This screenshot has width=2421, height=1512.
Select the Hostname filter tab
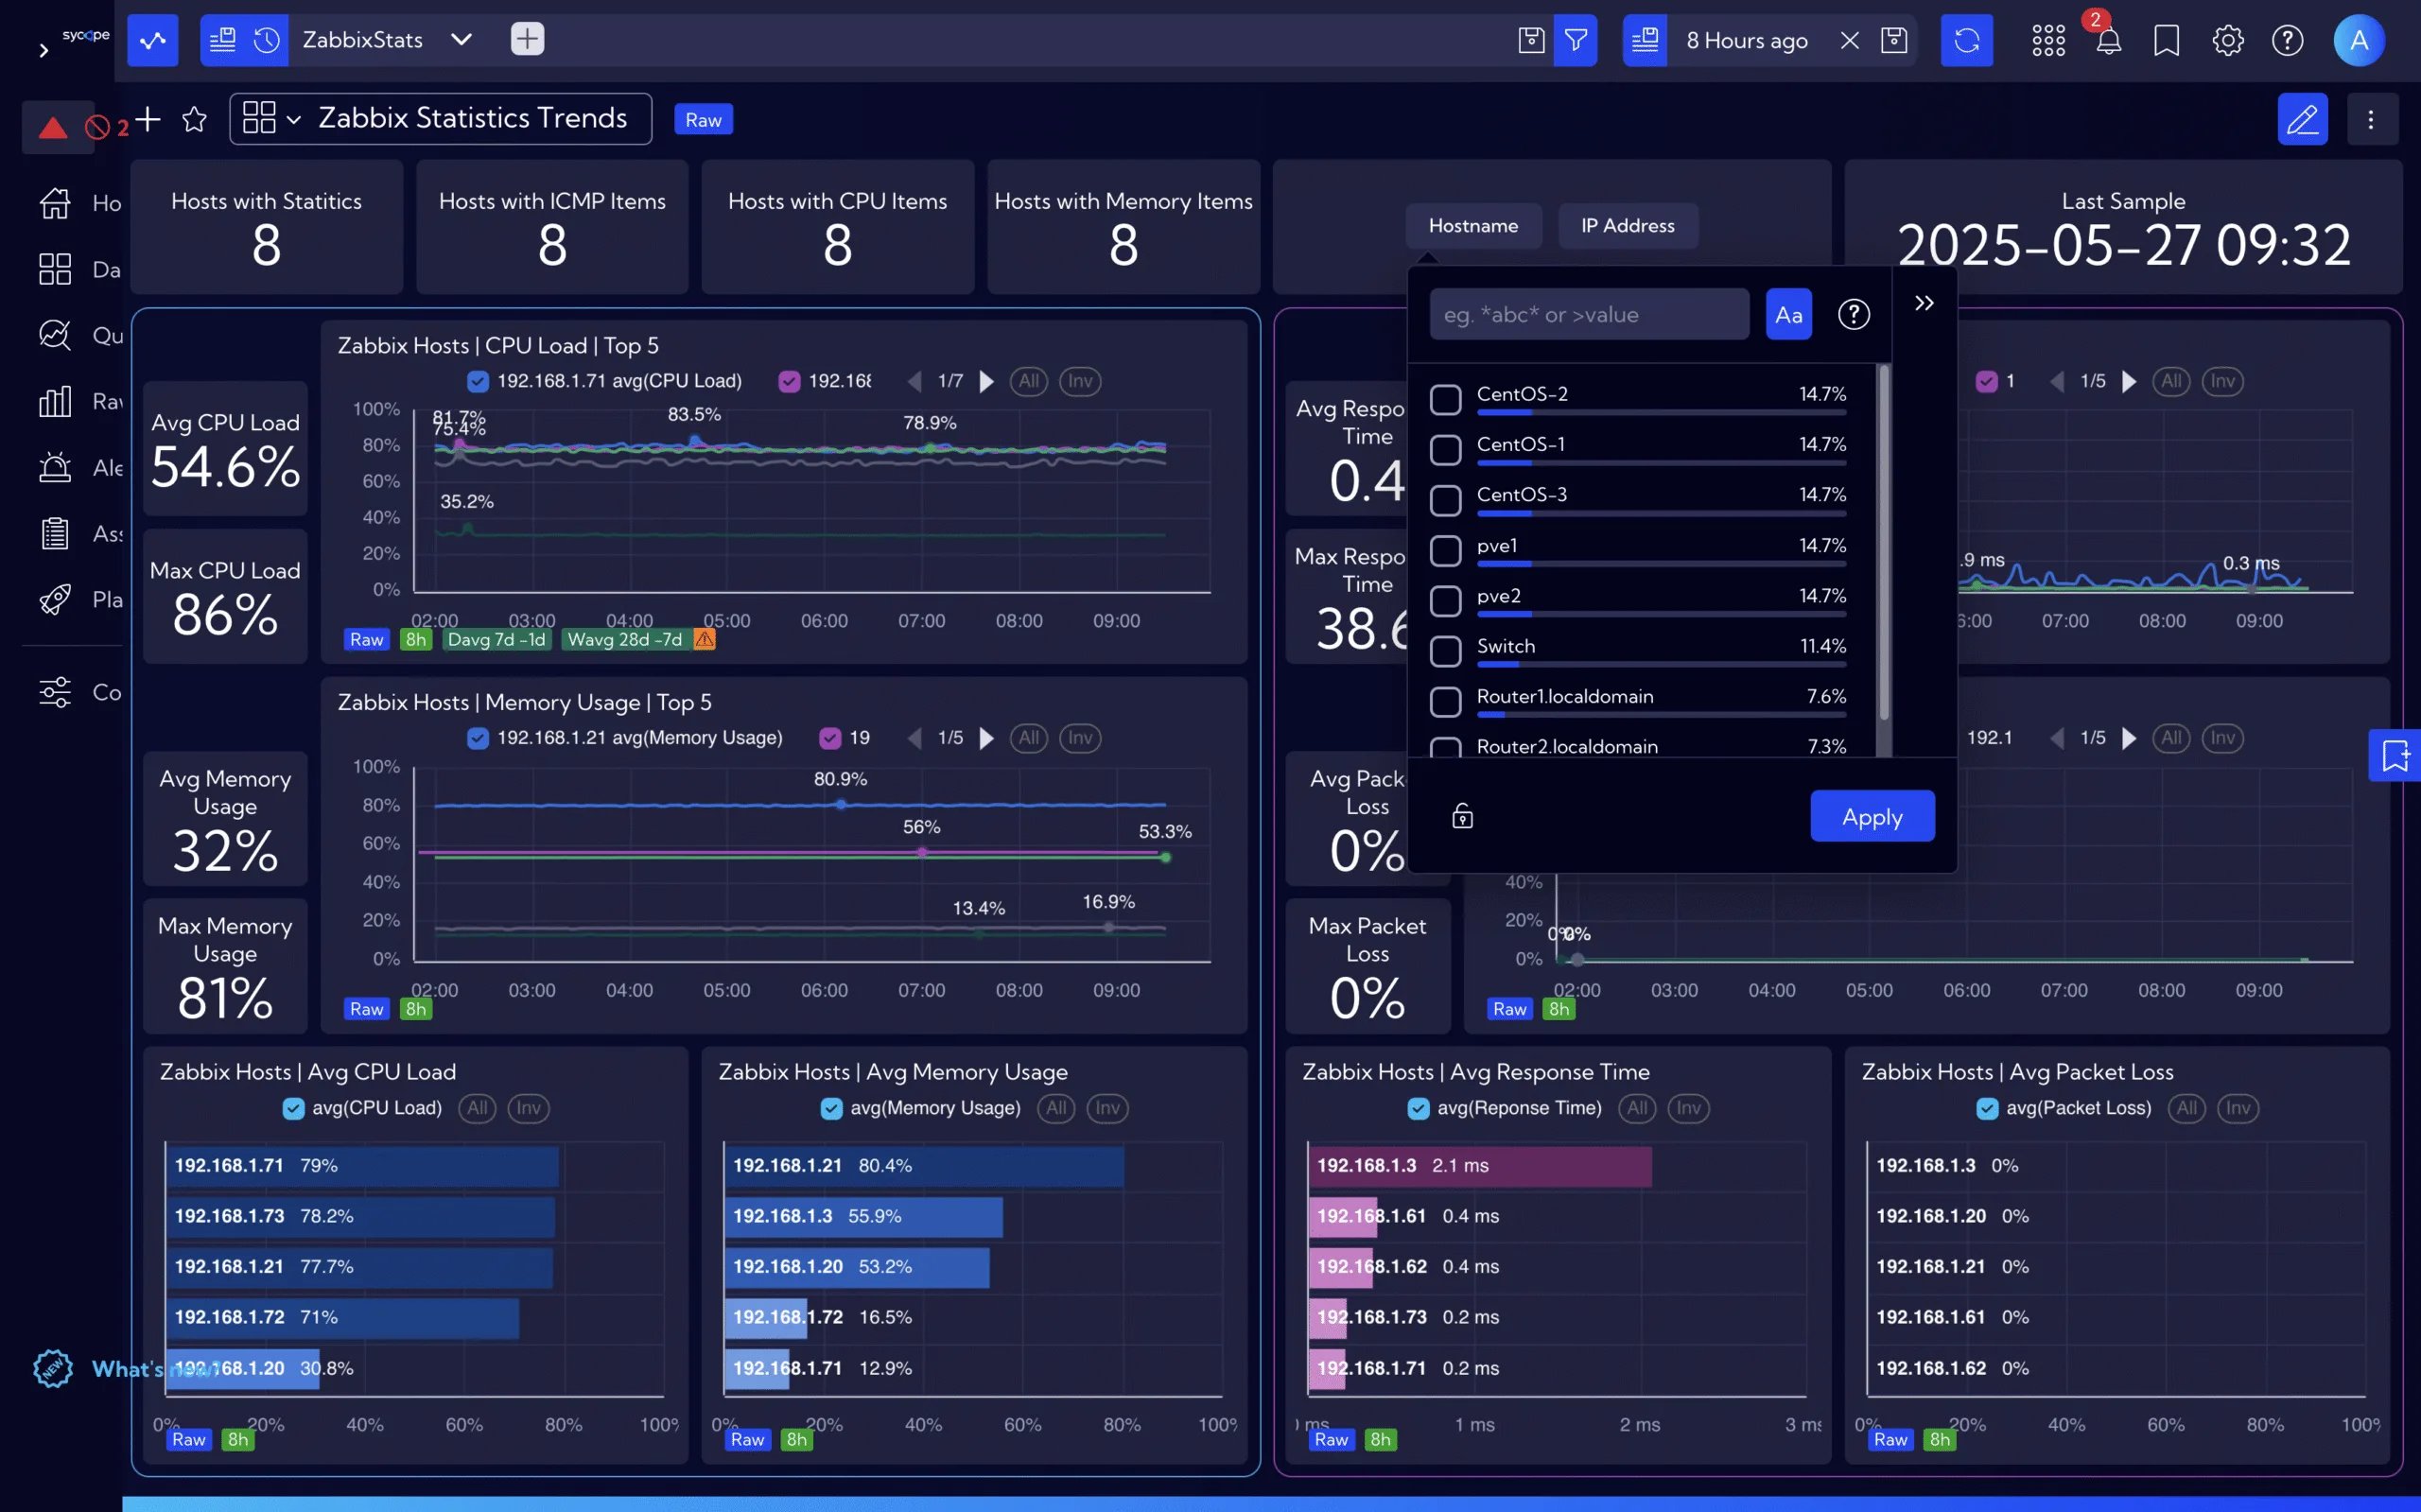point(1473,226)
